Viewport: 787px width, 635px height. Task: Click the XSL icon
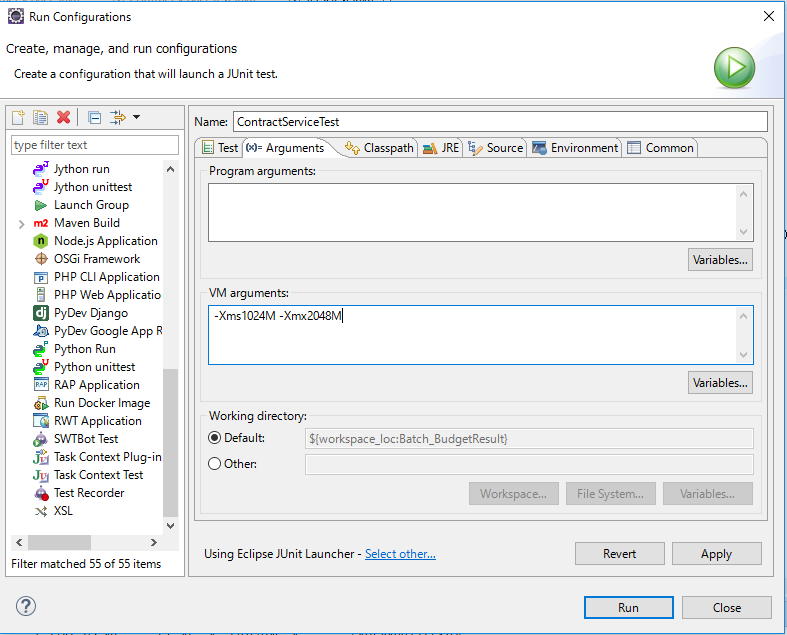tap(41, 512)
